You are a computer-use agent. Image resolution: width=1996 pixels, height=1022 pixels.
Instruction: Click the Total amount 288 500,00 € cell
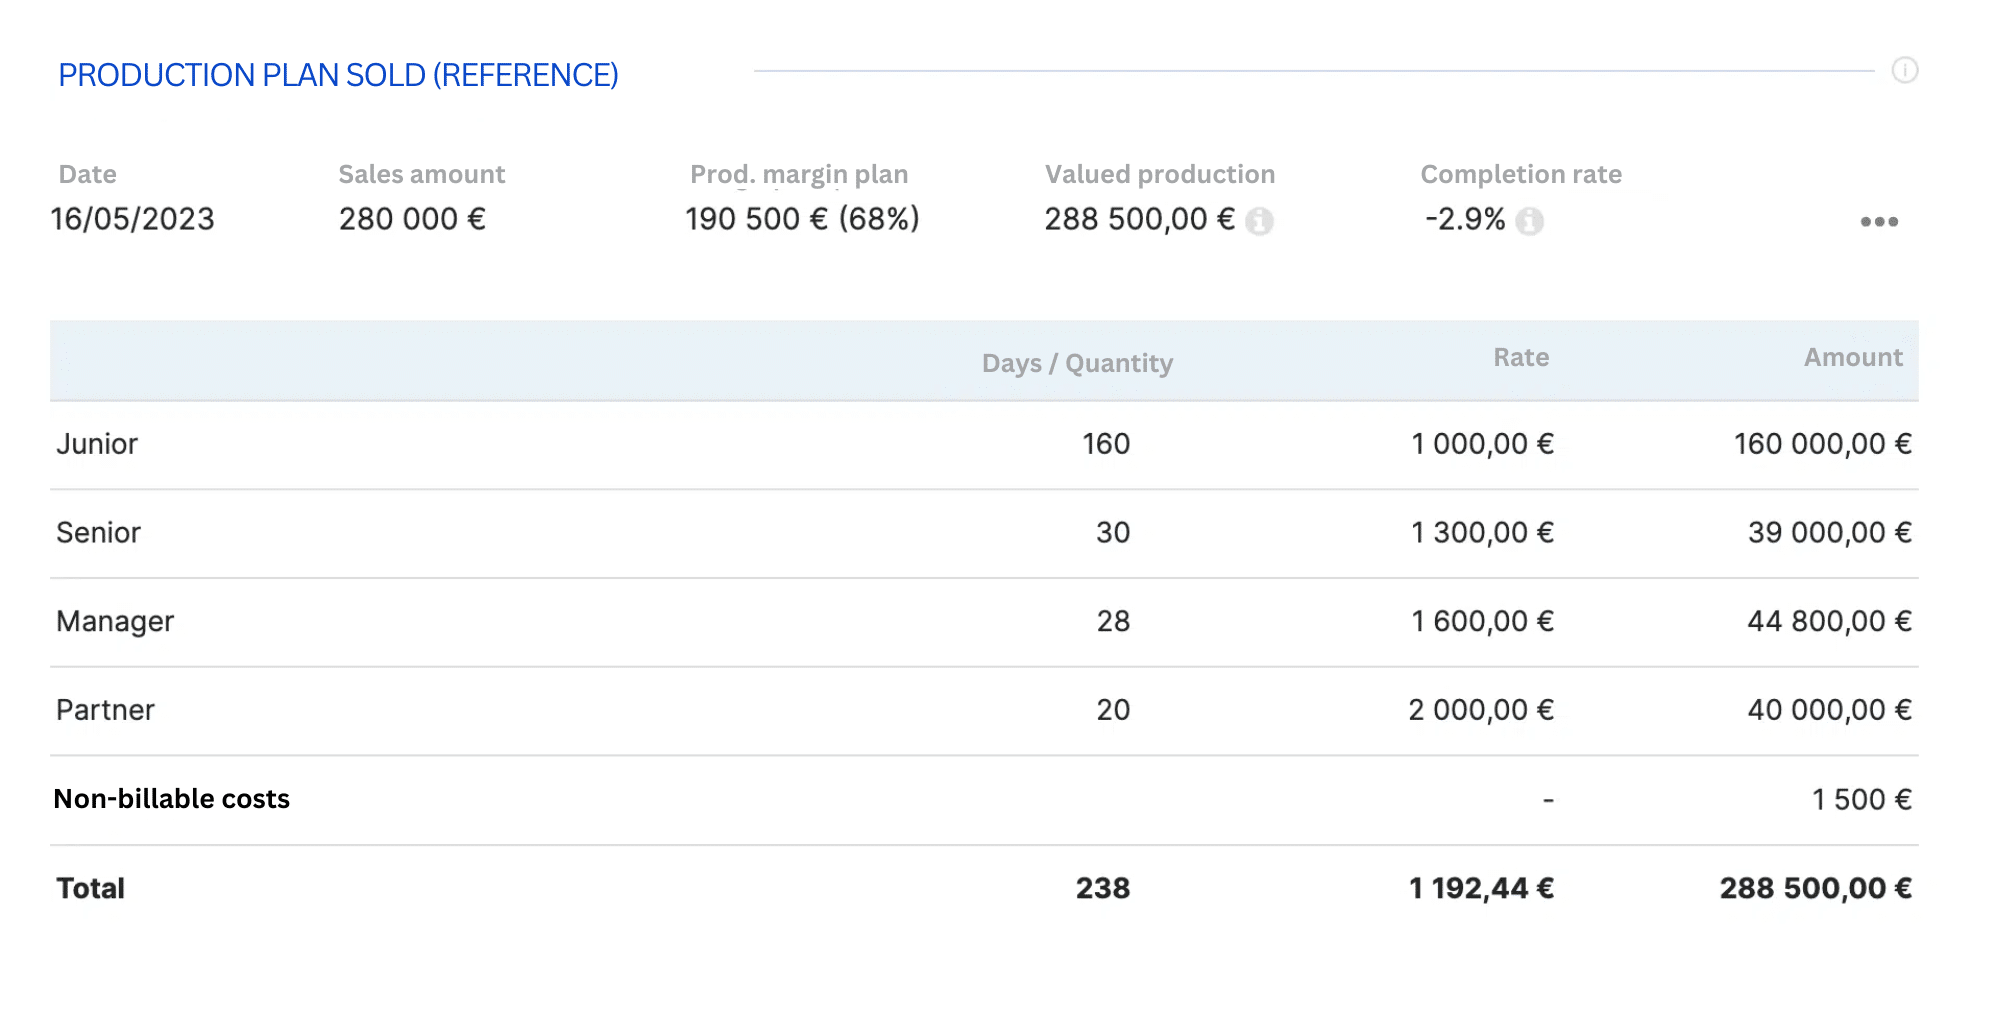[1814, 888]
